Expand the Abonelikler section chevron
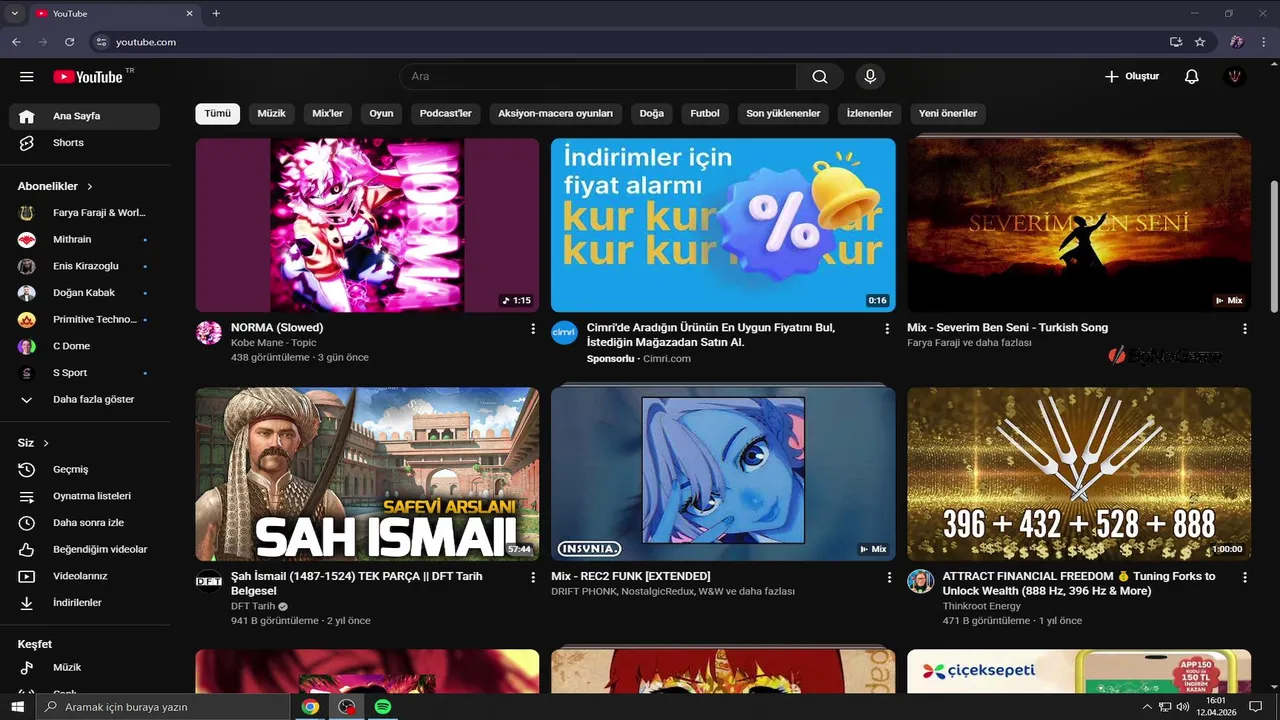Viewport: 1280px width, 720px height. 90,187
